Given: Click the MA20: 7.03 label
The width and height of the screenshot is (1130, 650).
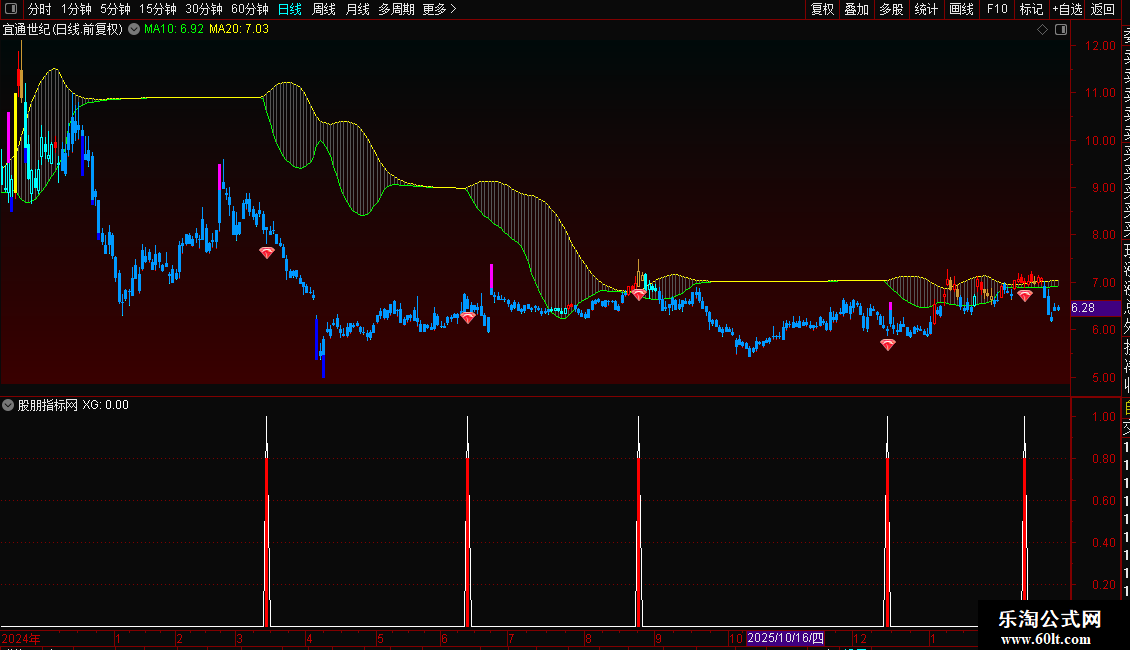Looking at the screenshot, I should click(239, 29).
